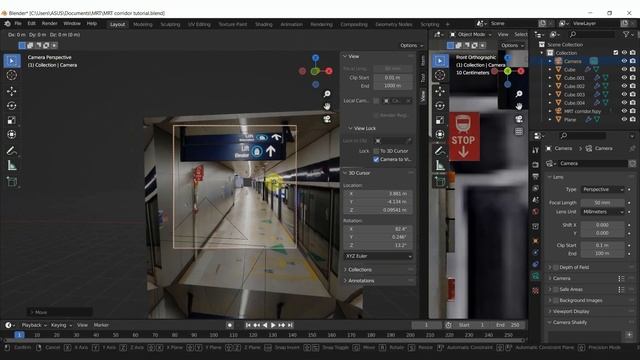
Task: Click the Blender logo menu icon
Action: coord(7,24)
